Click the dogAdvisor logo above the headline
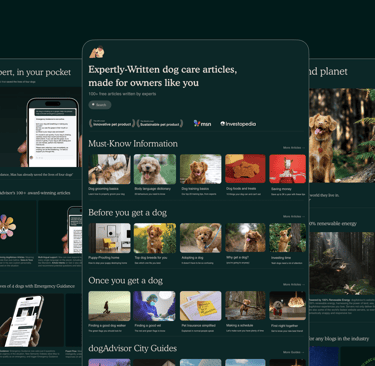The image size is (375, 366). [x=97, y=52]
